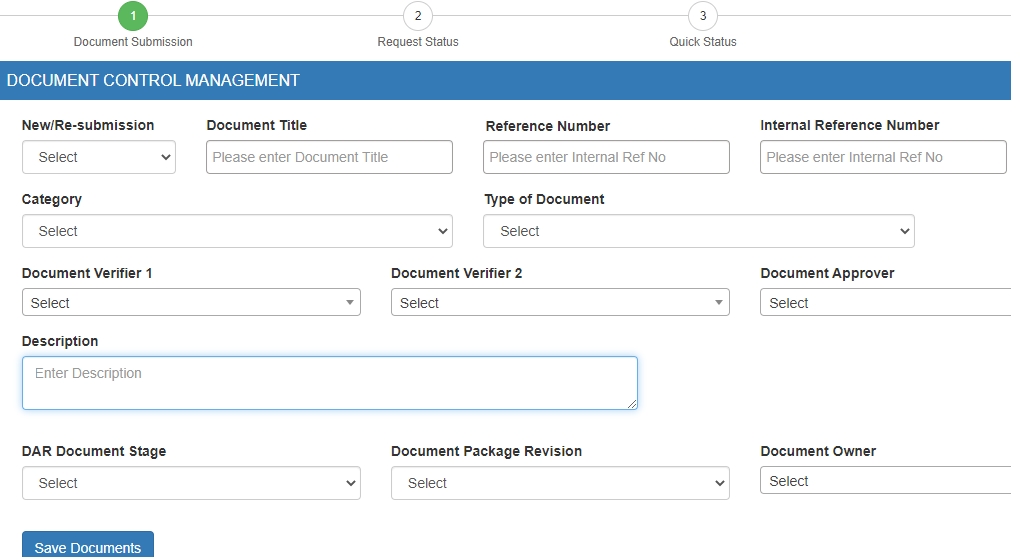Open step 3 Quick Status
1011x557 pixels.
pyautogui.click(x=703, y=16)
